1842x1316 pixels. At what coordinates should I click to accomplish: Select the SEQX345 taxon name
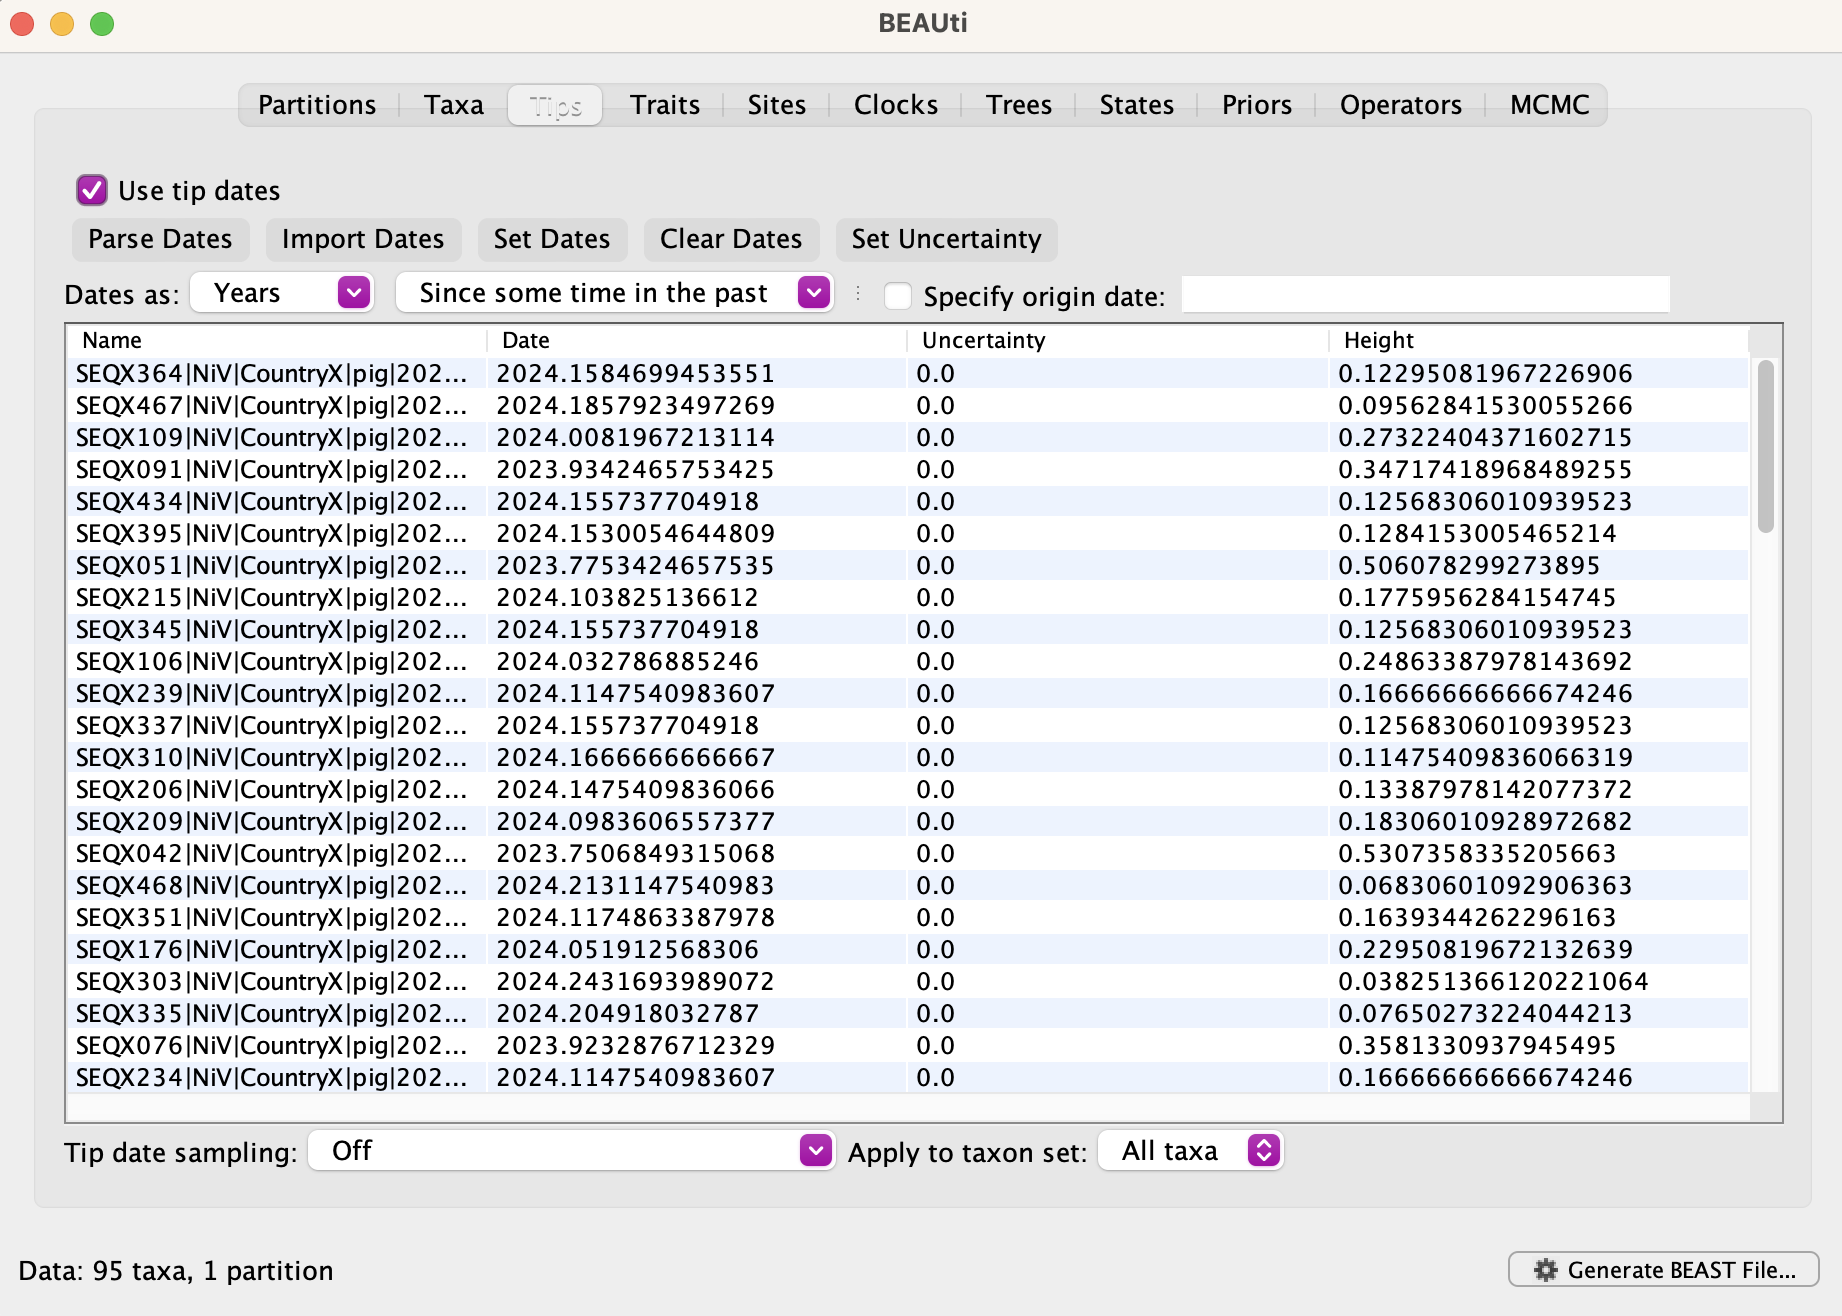[271, 629]
